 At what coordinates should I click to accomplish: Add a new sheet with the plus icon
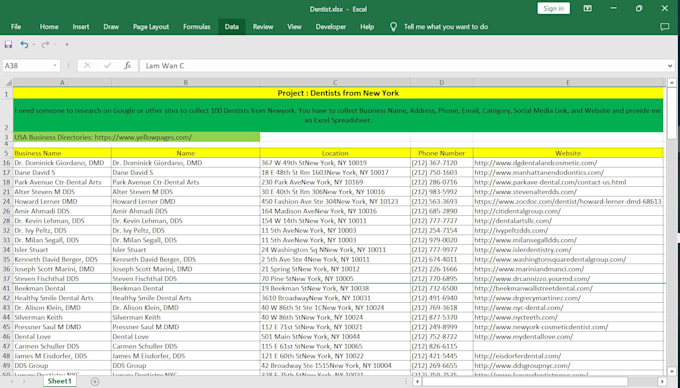tap(95, 381)
